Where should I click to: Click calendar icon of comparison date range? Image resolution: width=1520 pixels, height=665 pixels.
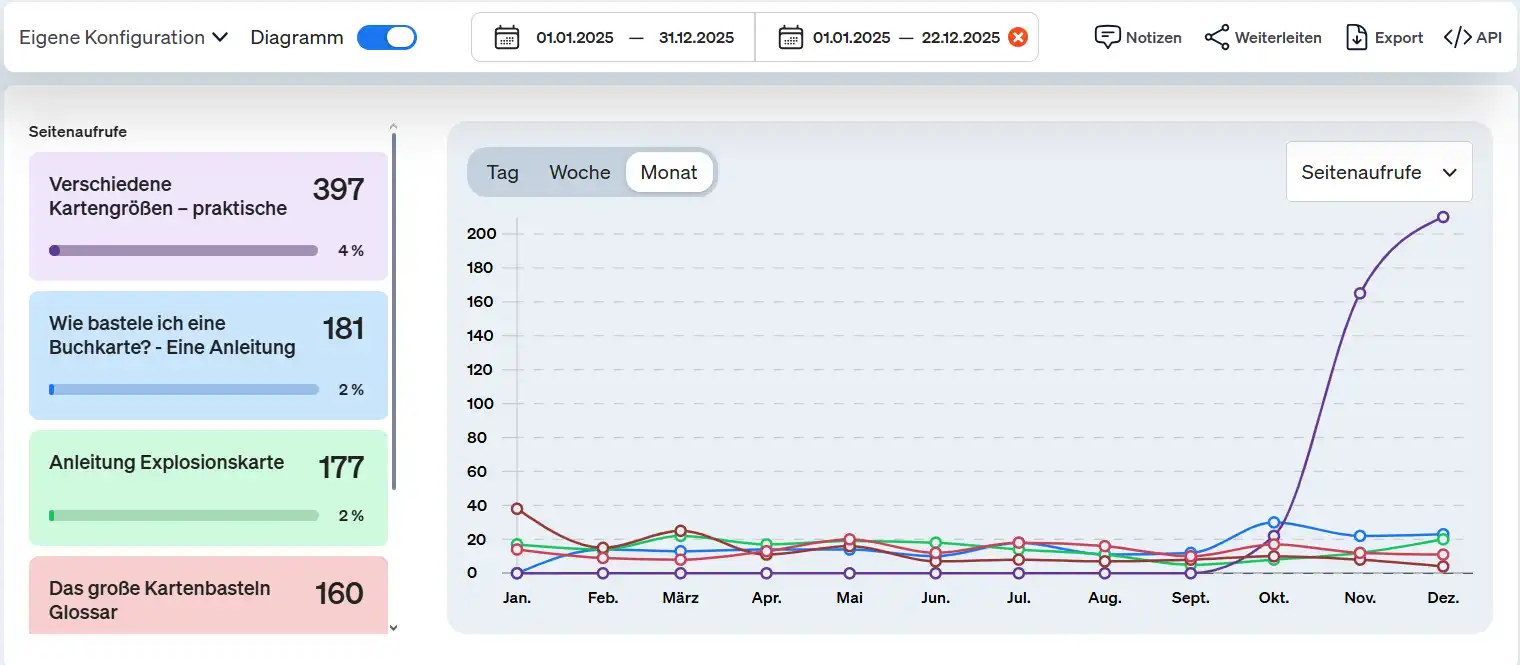click(790, 38)
